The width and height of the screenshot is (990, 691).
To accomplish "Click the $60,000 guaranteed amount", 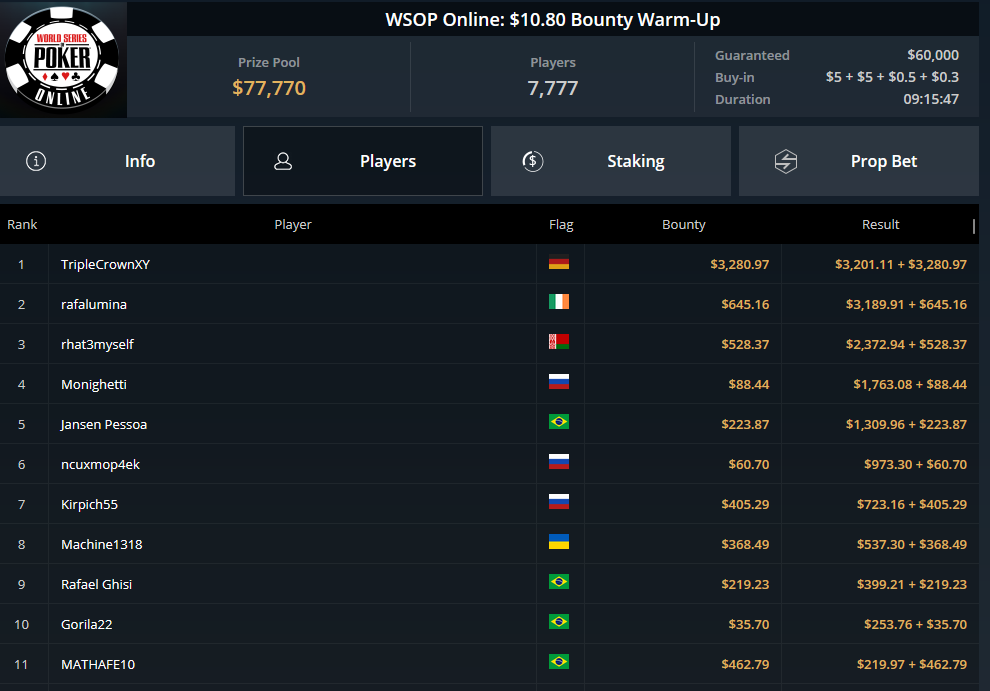I will pyautogui.click(x=933, y=55).
